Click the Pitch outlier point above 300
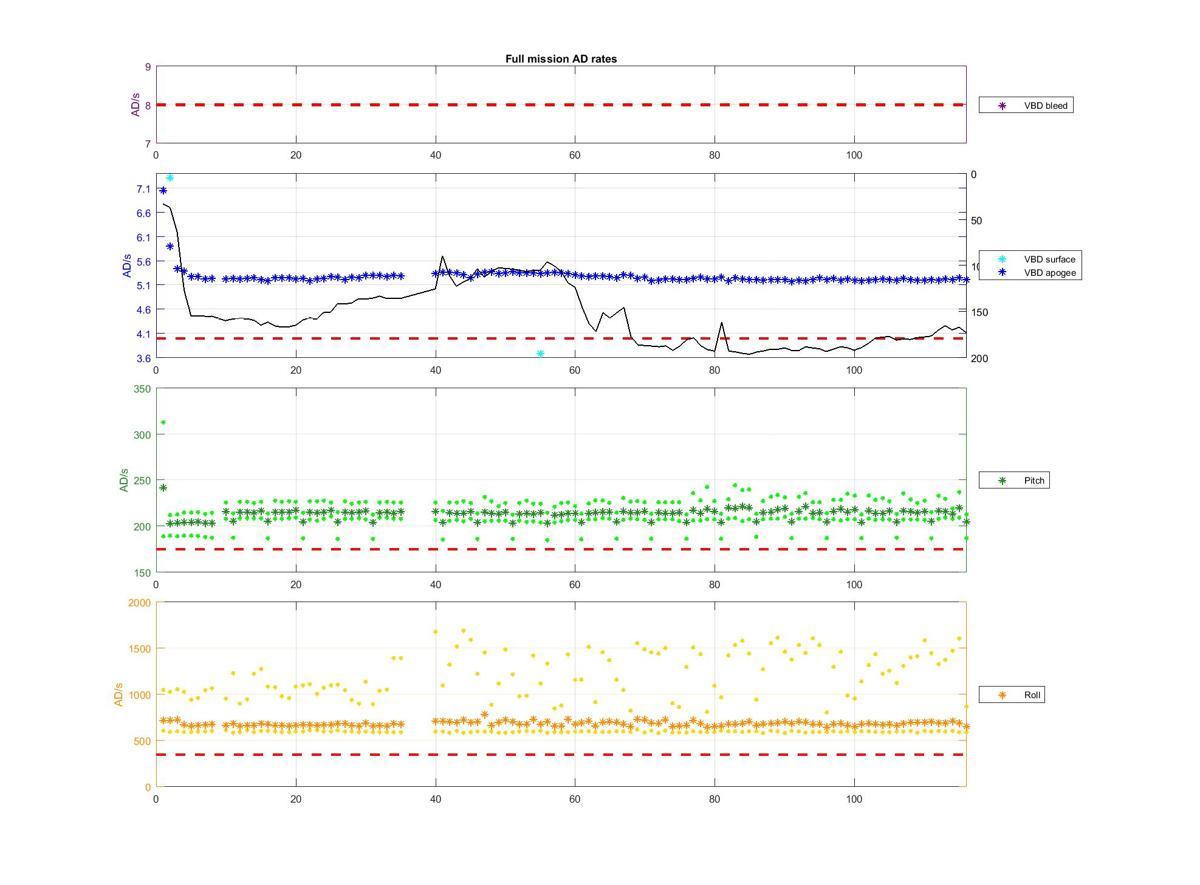Screen dimensions: 1200x885 (x=163, y=422)
